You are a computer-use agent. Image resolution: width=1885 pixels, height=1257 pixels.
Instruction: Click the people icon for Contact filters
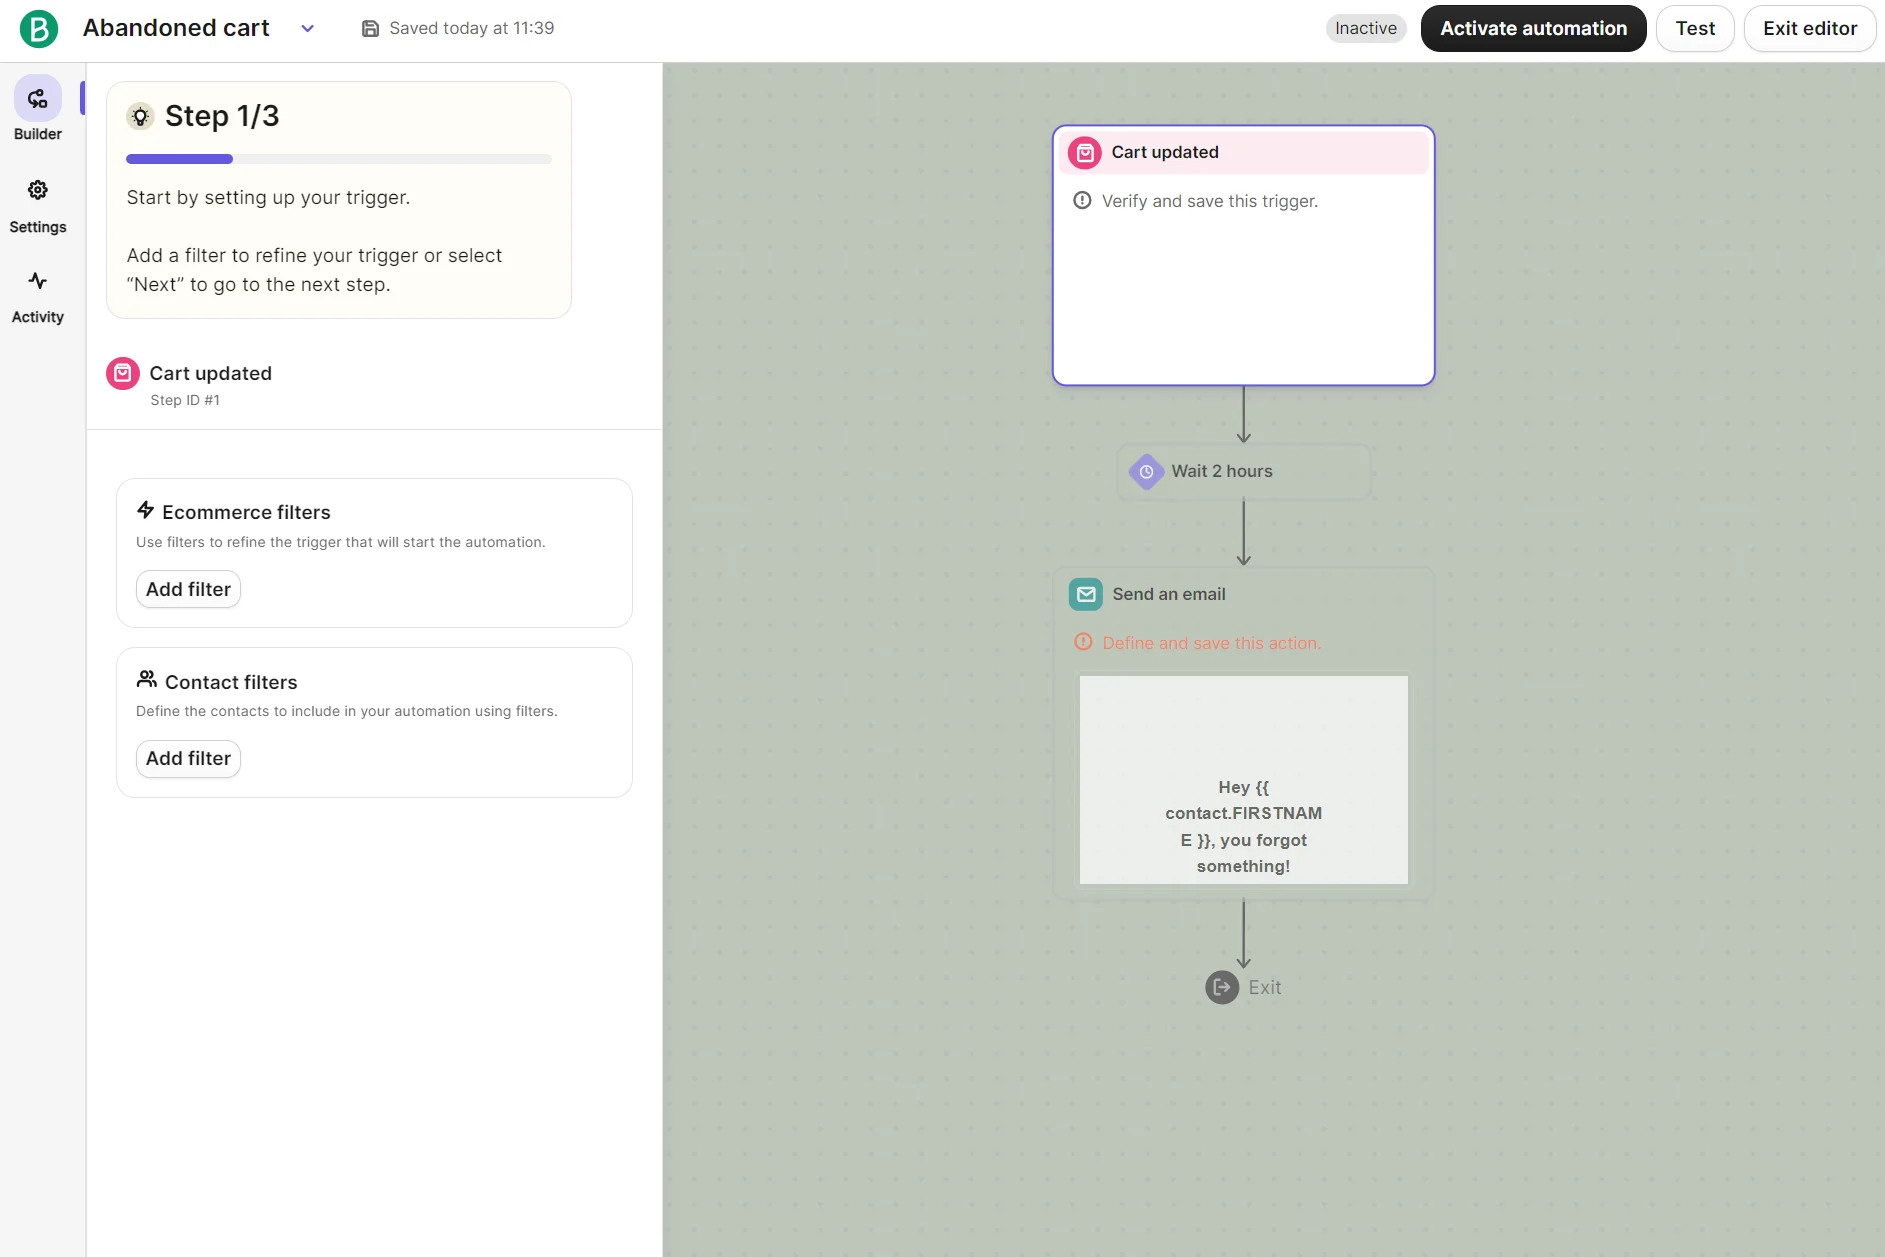[147, 679]
